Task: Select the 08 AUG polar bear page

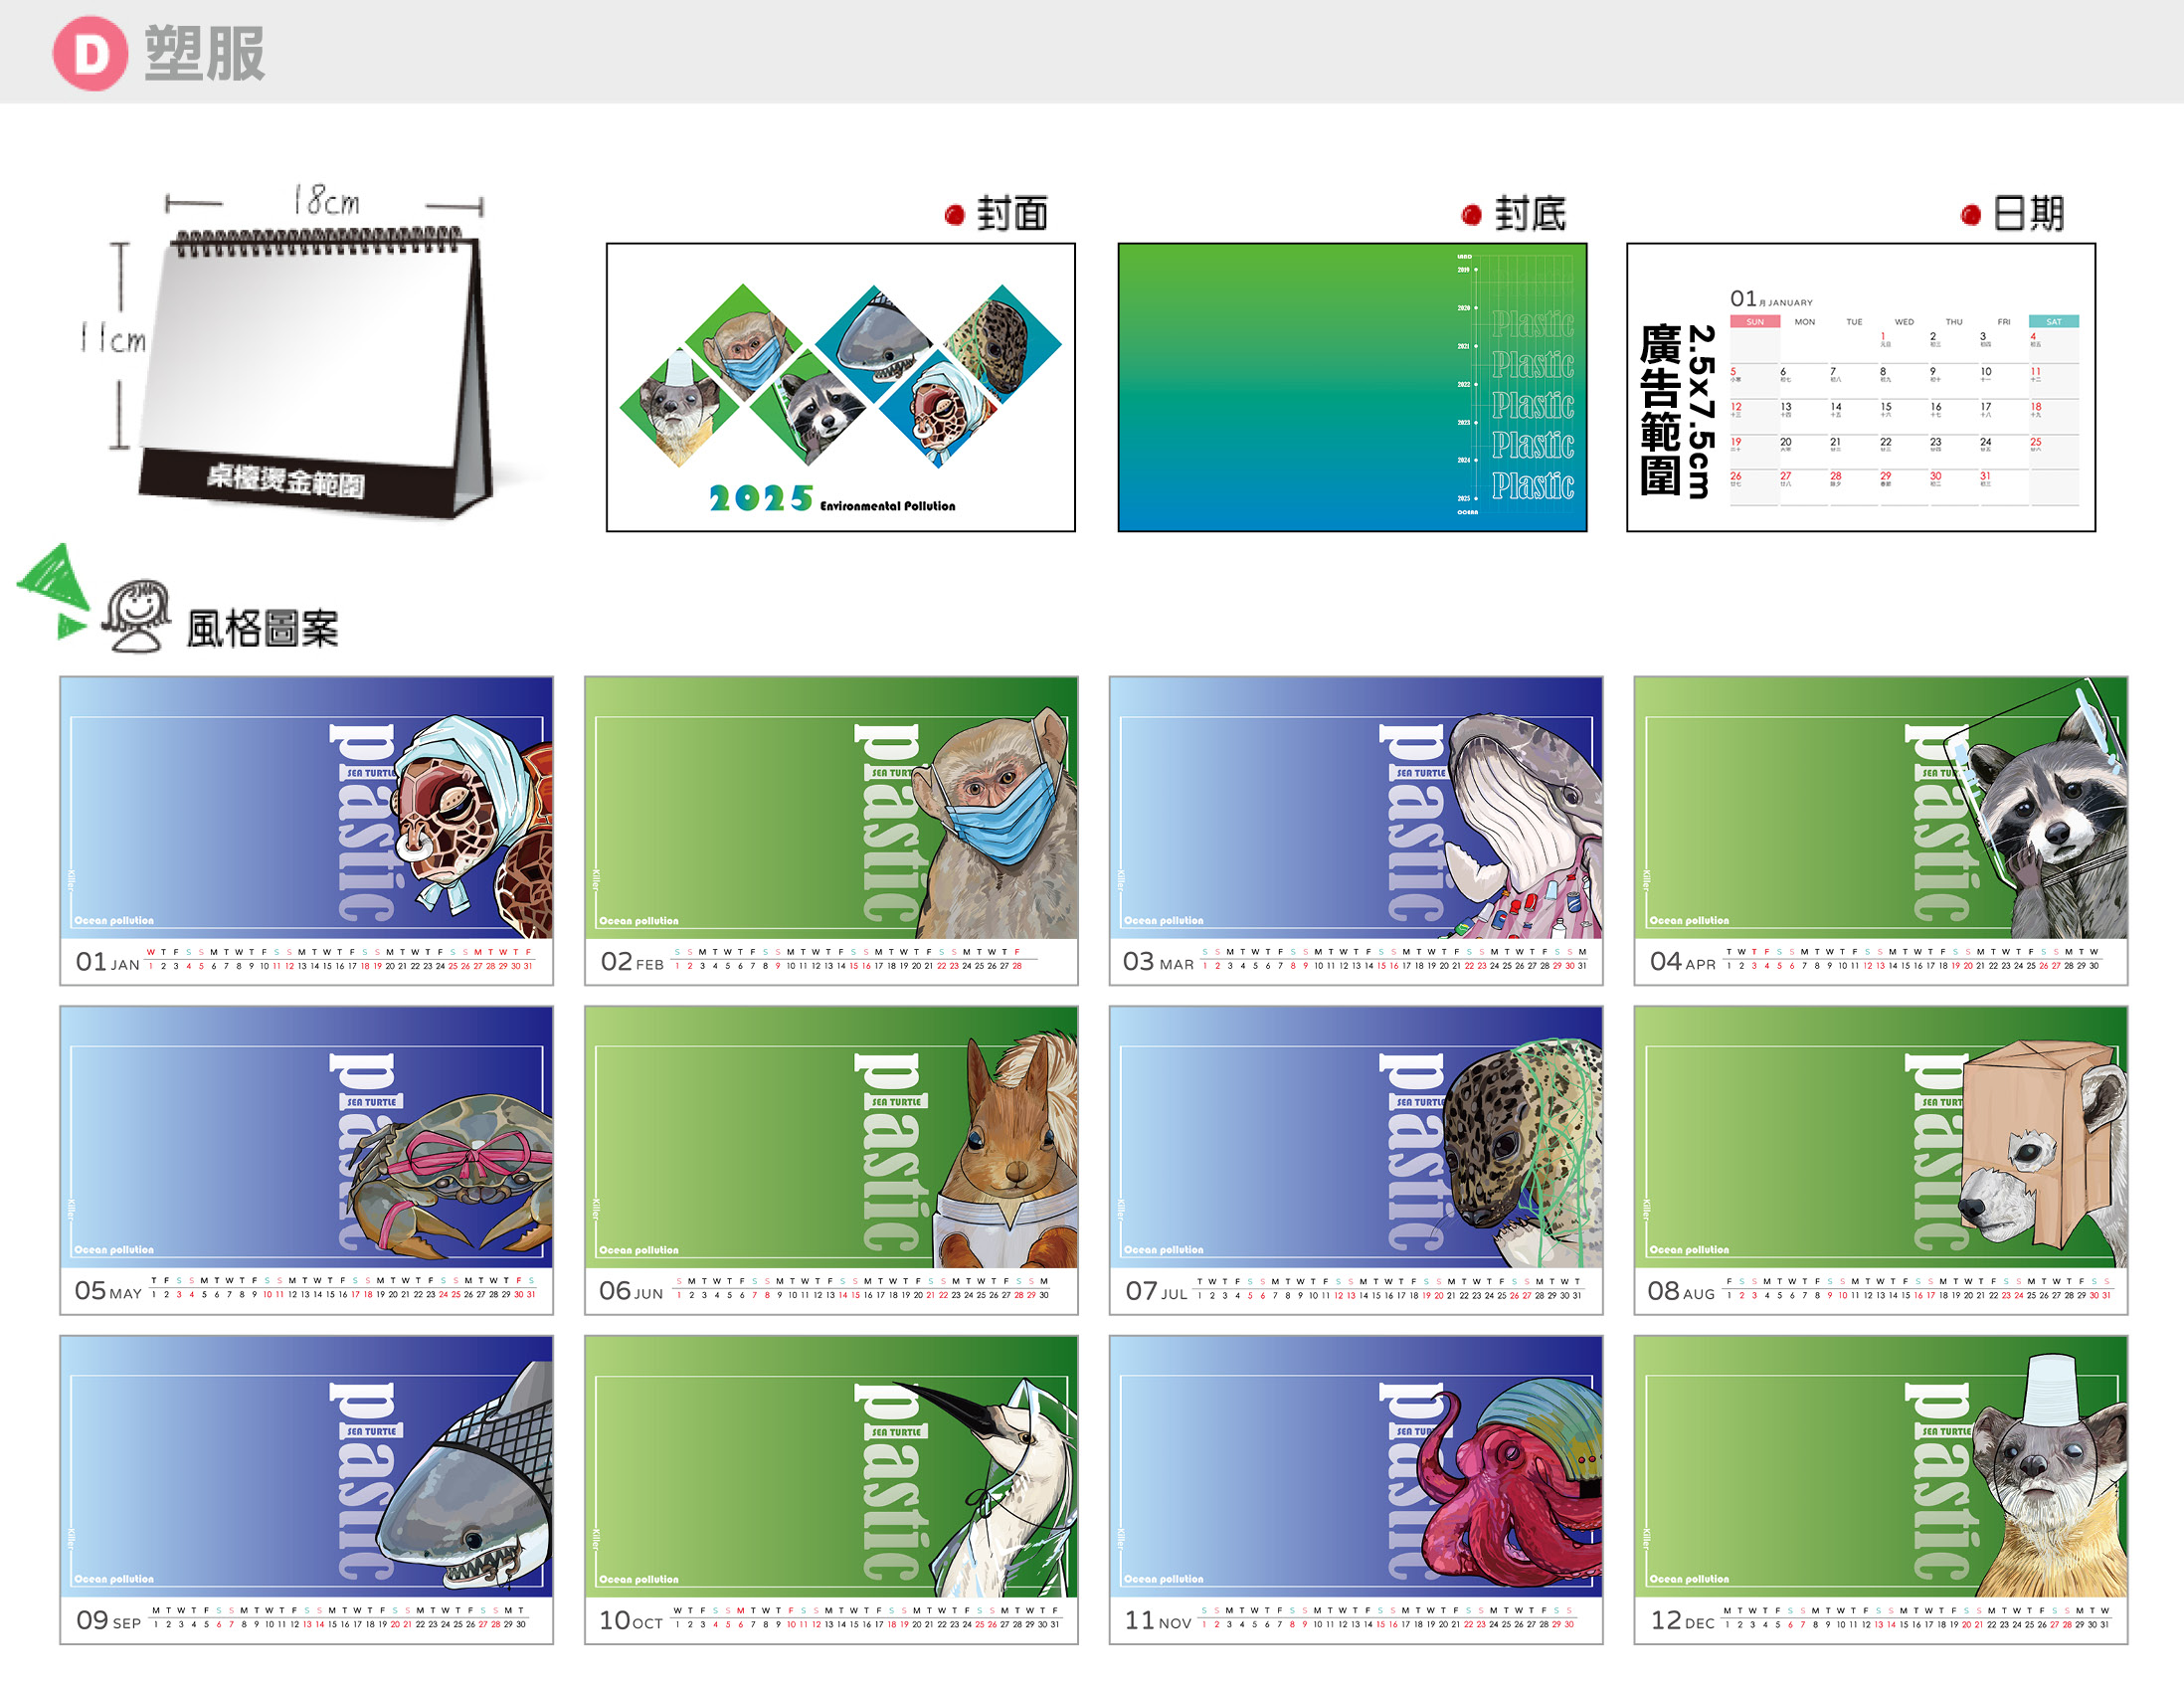Action: [1880, 1159]
